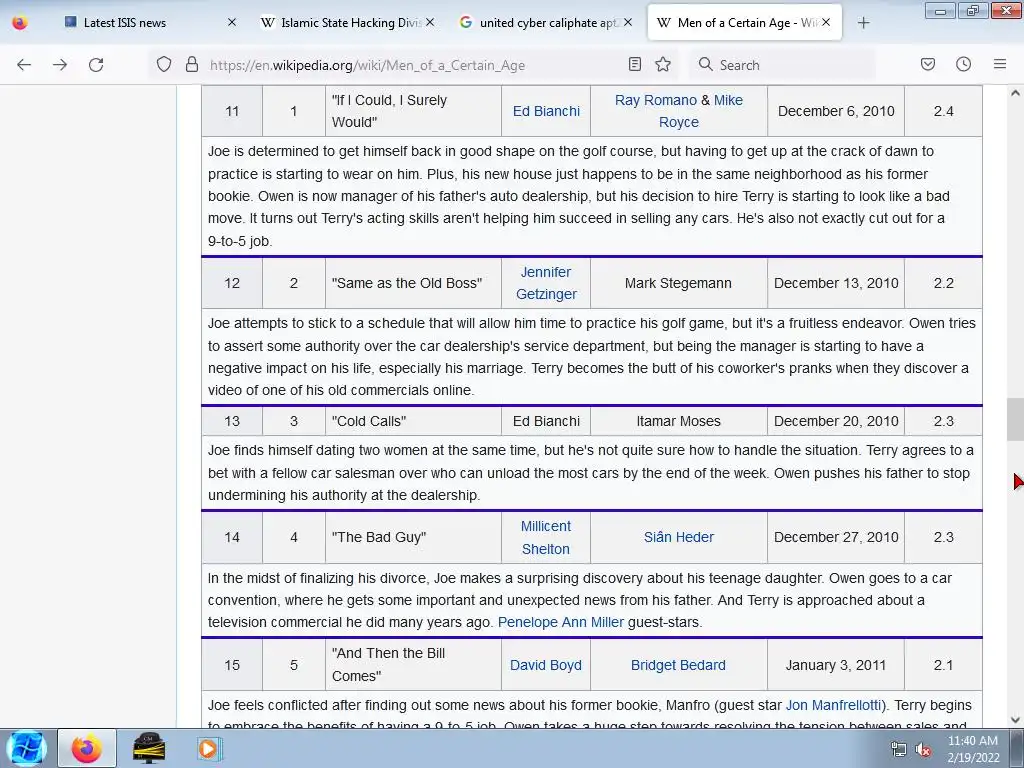Image resolution: width=1024 pixels, height=768 pixels.
Task: Click overall episode number 14
Action: [x=232, y=537]
